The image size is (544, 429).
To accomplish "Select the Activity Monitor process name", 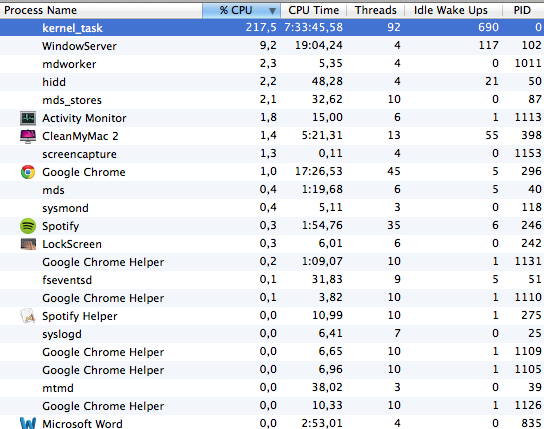I will [84, 118].
